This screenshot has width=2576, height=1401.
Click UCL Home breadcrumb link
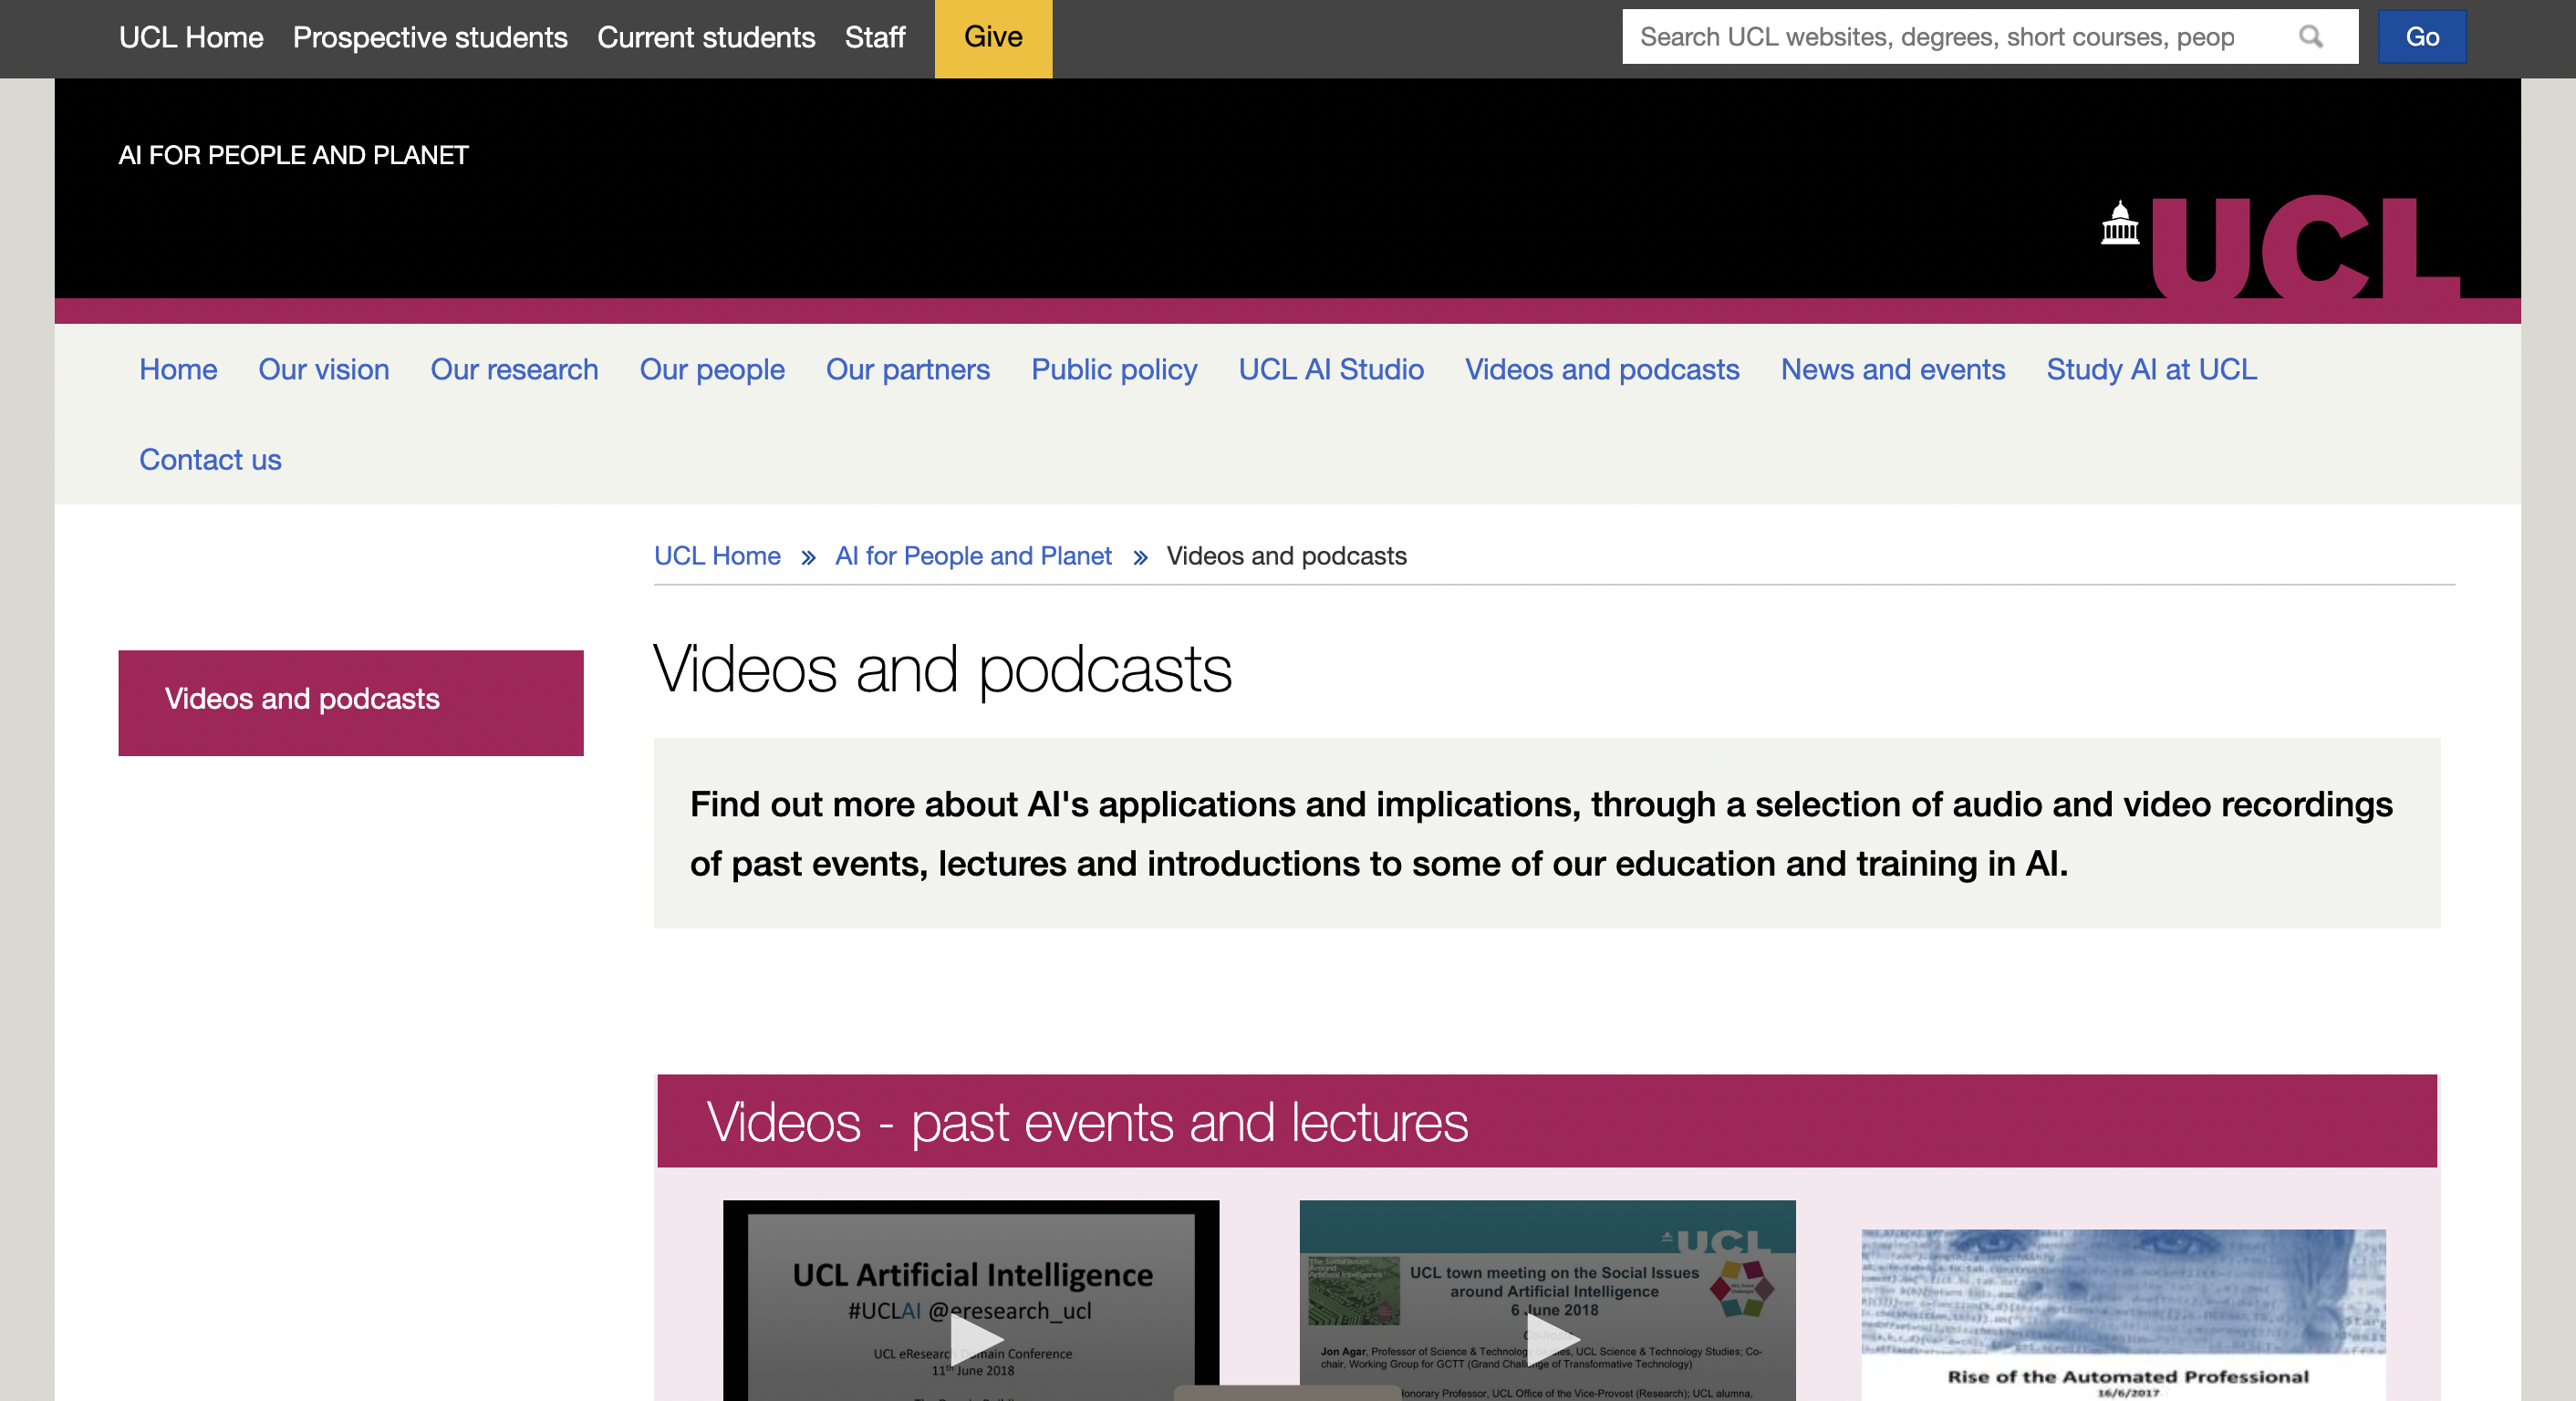click(x=717, y=556)
